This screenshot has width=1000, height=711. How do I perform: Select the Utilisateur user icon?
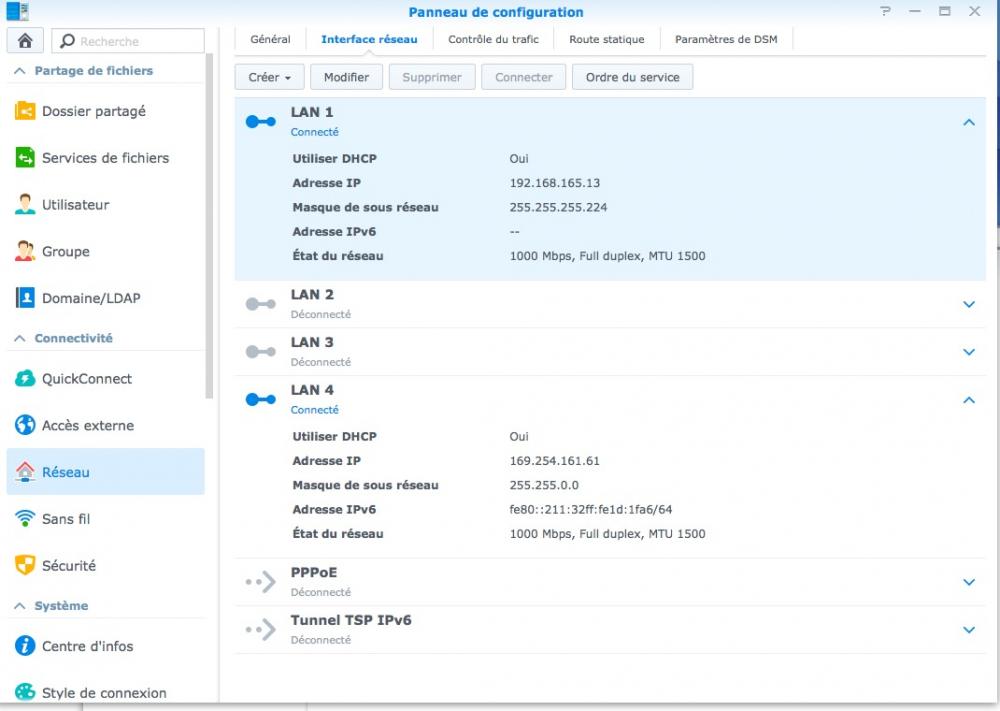25,205
